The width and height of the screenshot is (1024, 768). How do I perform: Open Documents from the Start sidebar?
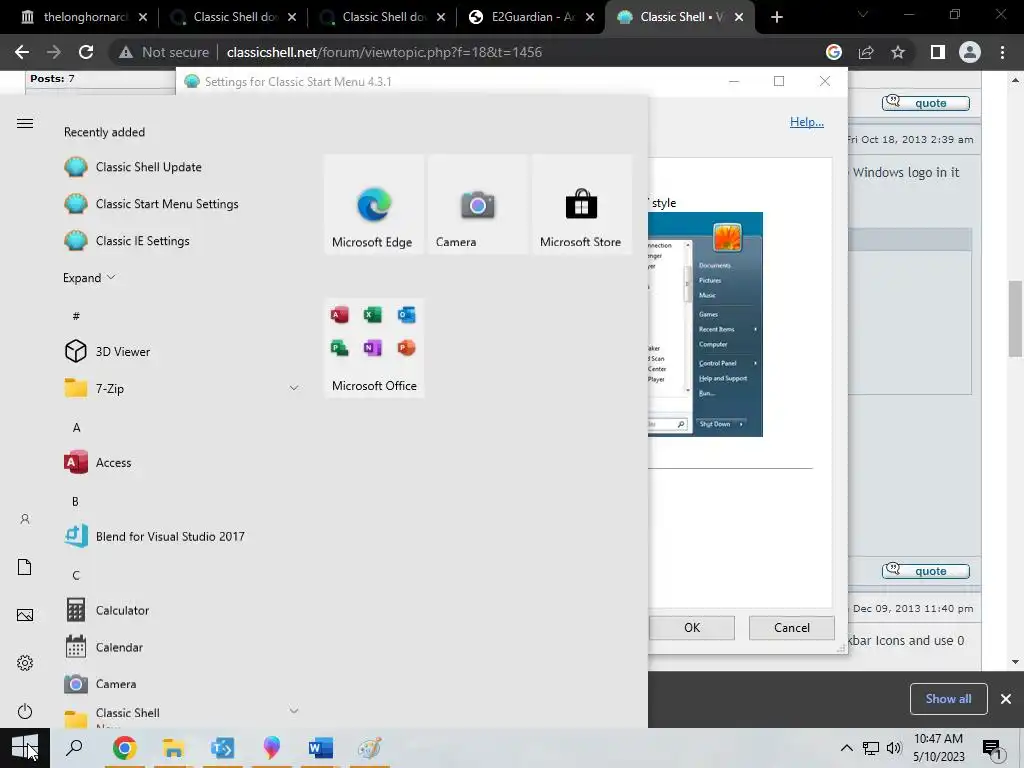(25, 567)
